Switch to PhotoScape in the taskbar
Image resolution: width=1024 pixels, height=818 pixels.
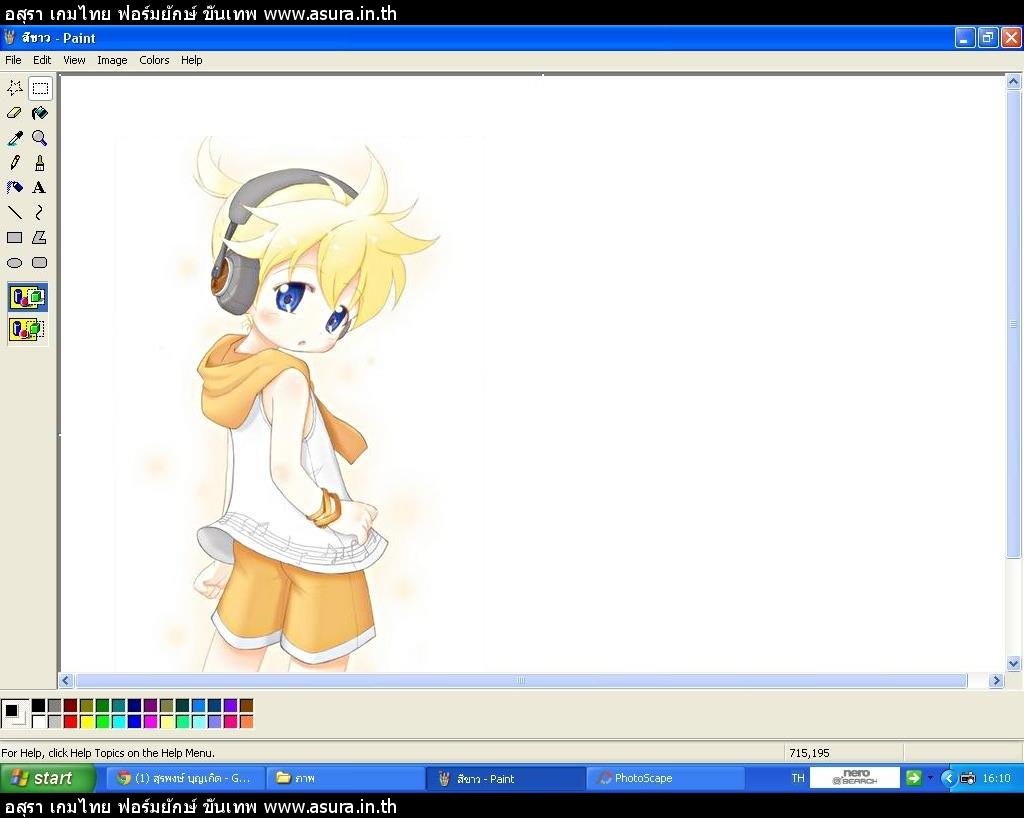click(665, 778)
